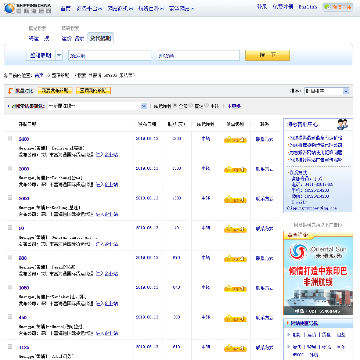Focus the second search input field
Image resolution: width=360 pixels, height=360 pixels.
coord(198,56)
